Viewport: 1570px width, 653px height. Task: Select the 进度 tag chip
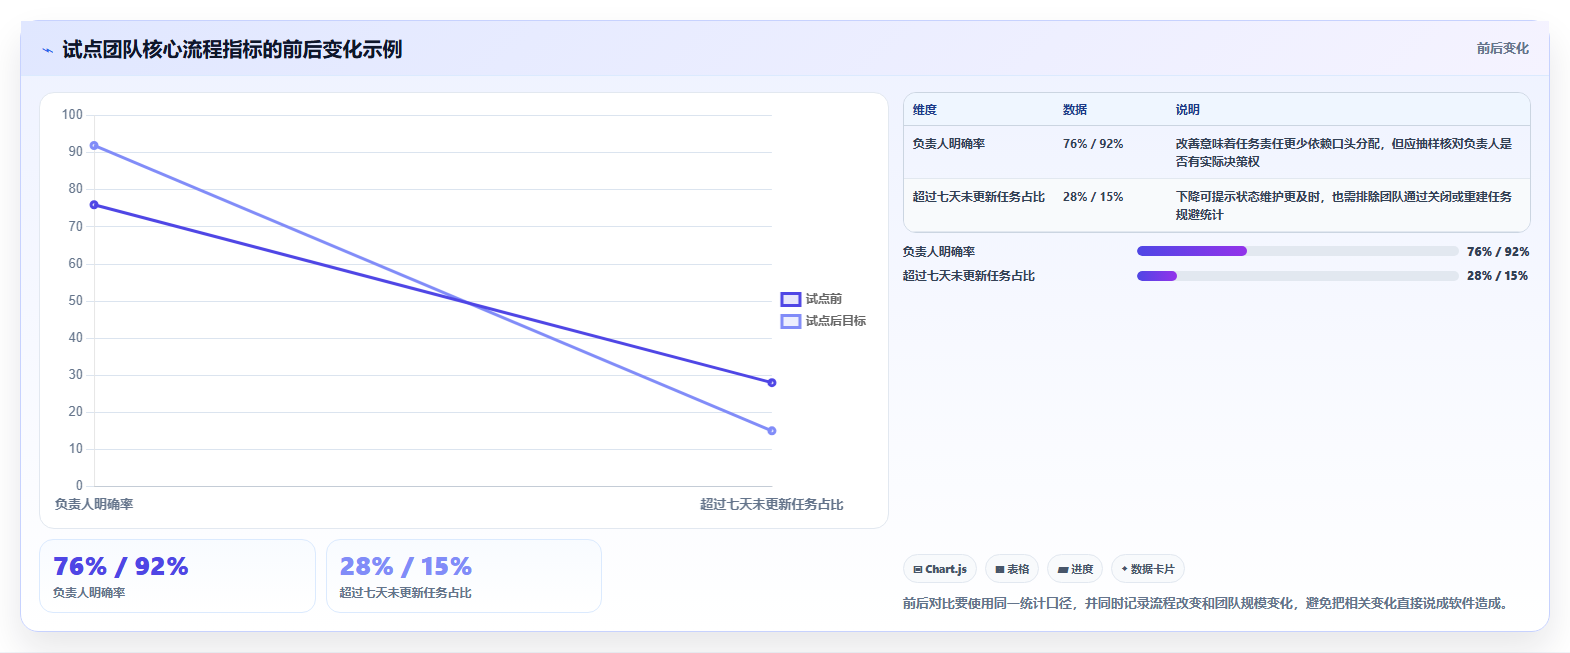(1075, 569)
